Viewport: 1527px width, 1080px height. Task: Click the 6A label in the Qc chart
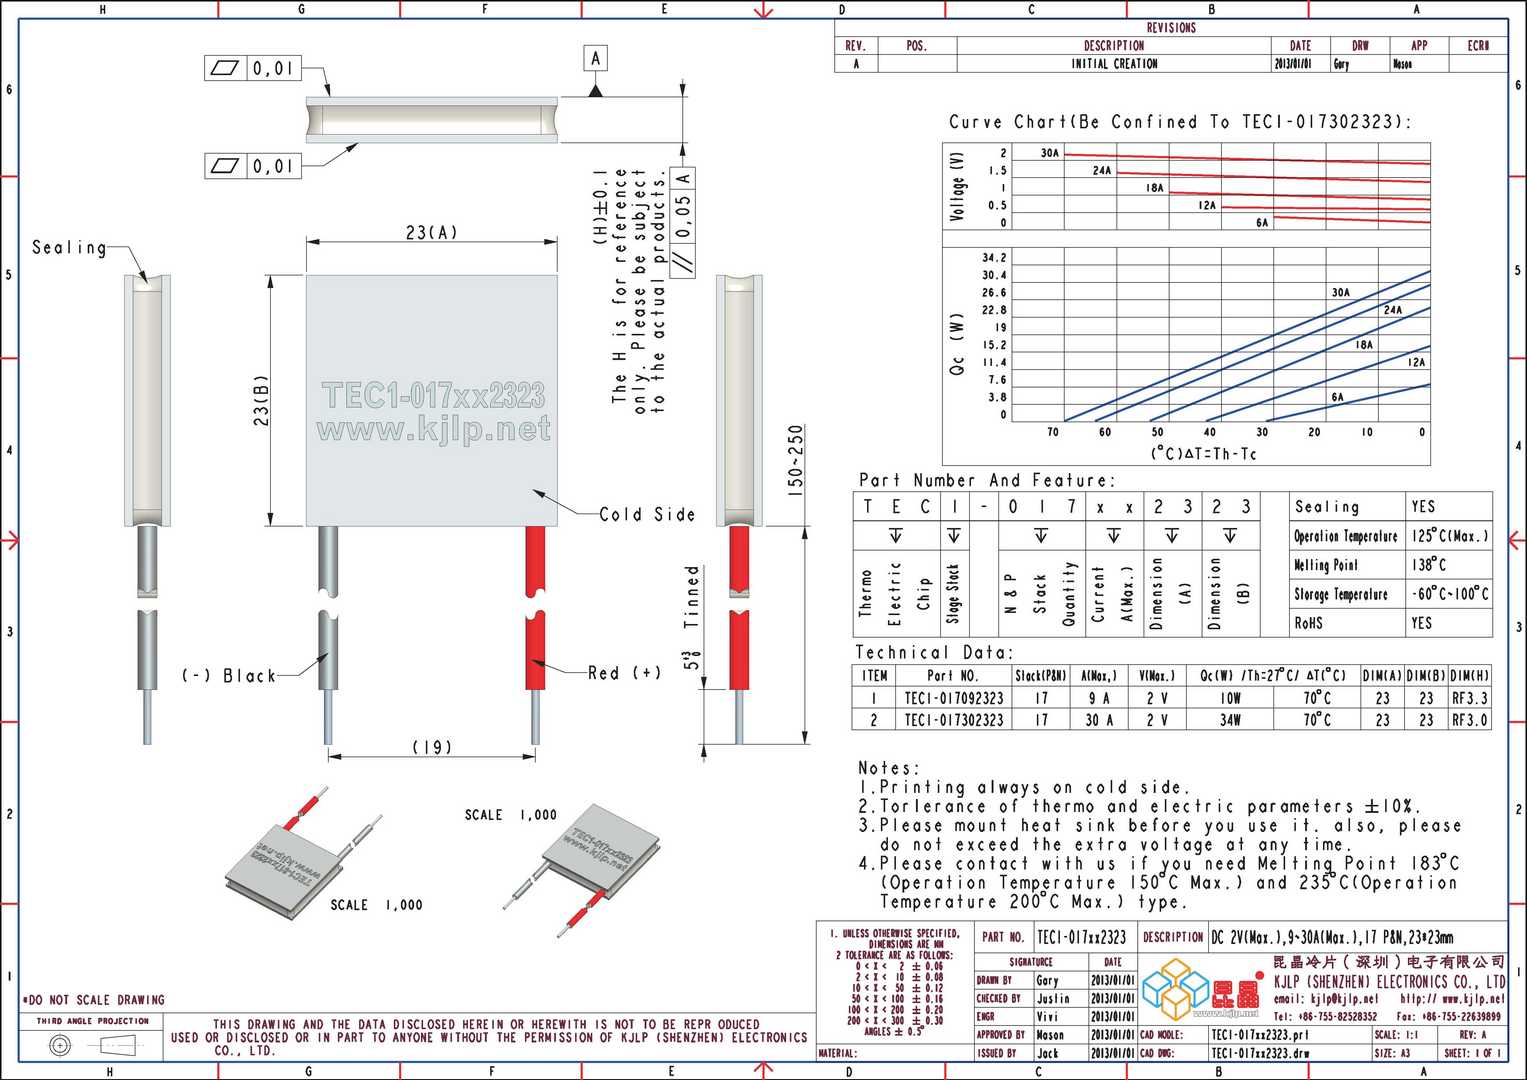click(x=1337, y=397)
